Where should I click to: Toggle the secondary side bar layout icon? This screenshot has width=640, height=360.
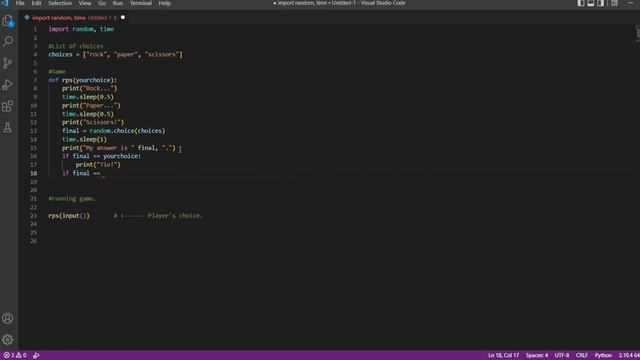(x=600, y=3)
